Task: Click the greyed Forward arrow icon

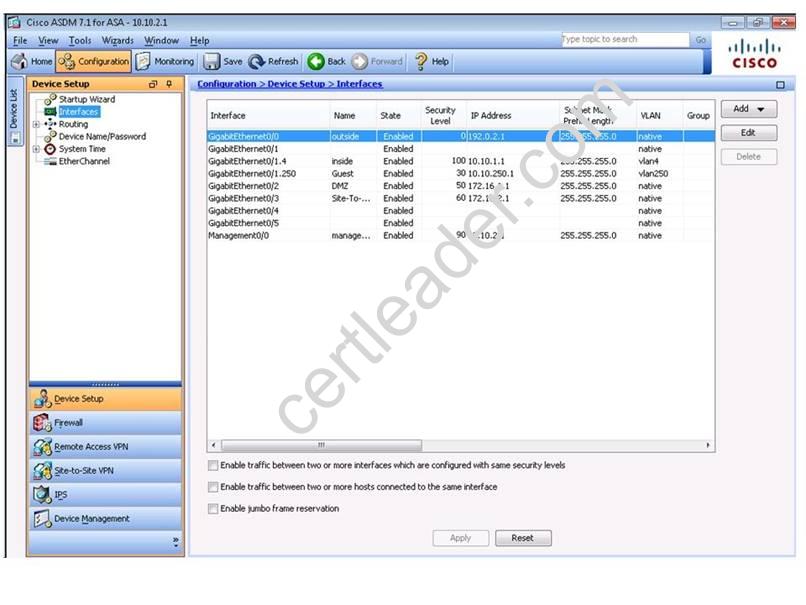Action: pyautogui.click(x=359, y=62)
